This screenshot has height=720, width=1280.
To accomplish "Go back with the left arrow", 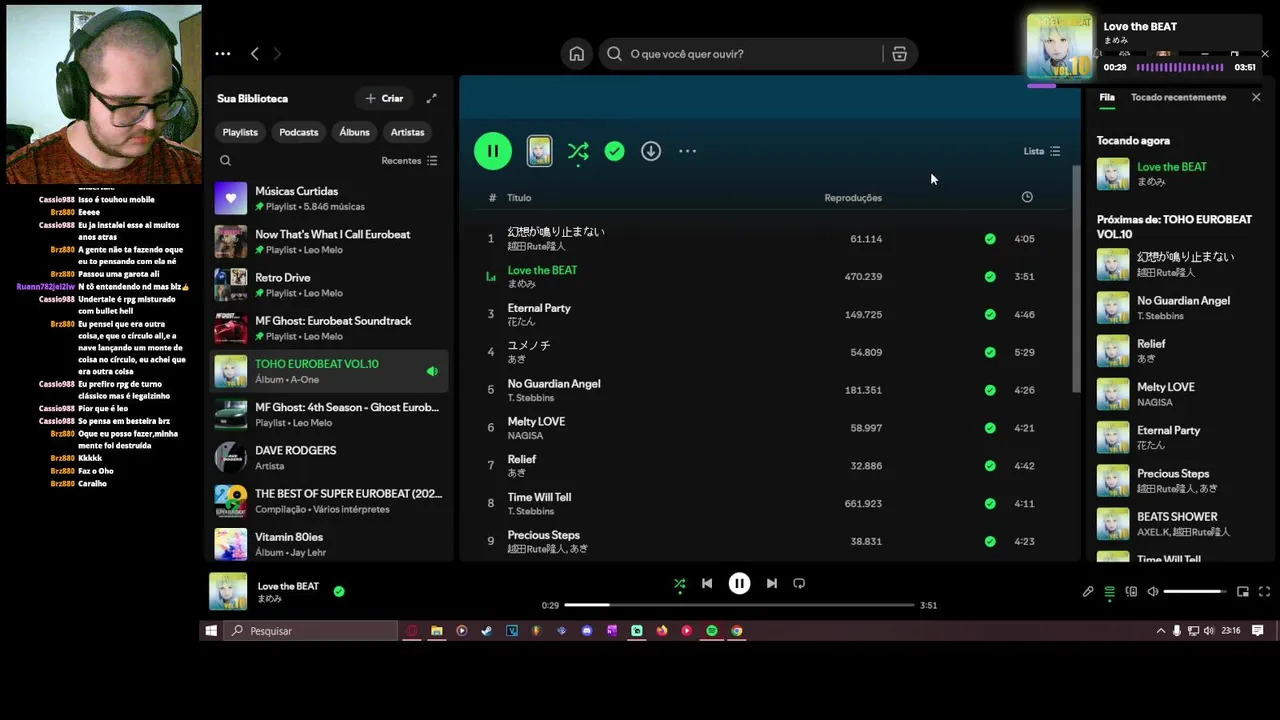I will point(255,54).
